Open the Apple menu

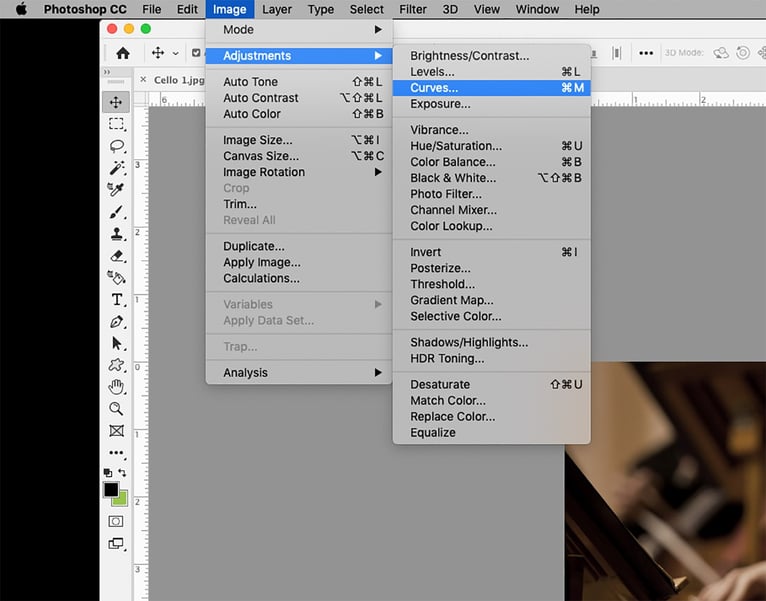(x=21, y=9)
